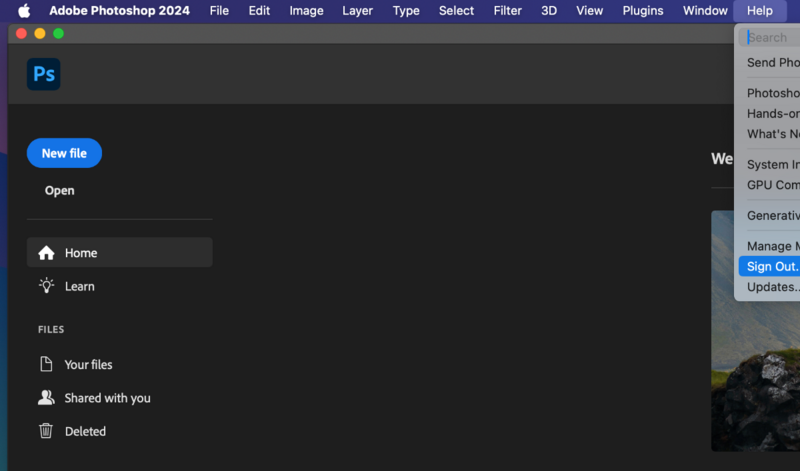Click the green fullscreen window button
Image resolution: width=800 pixels, height=471 pixels.
[59, 34]
